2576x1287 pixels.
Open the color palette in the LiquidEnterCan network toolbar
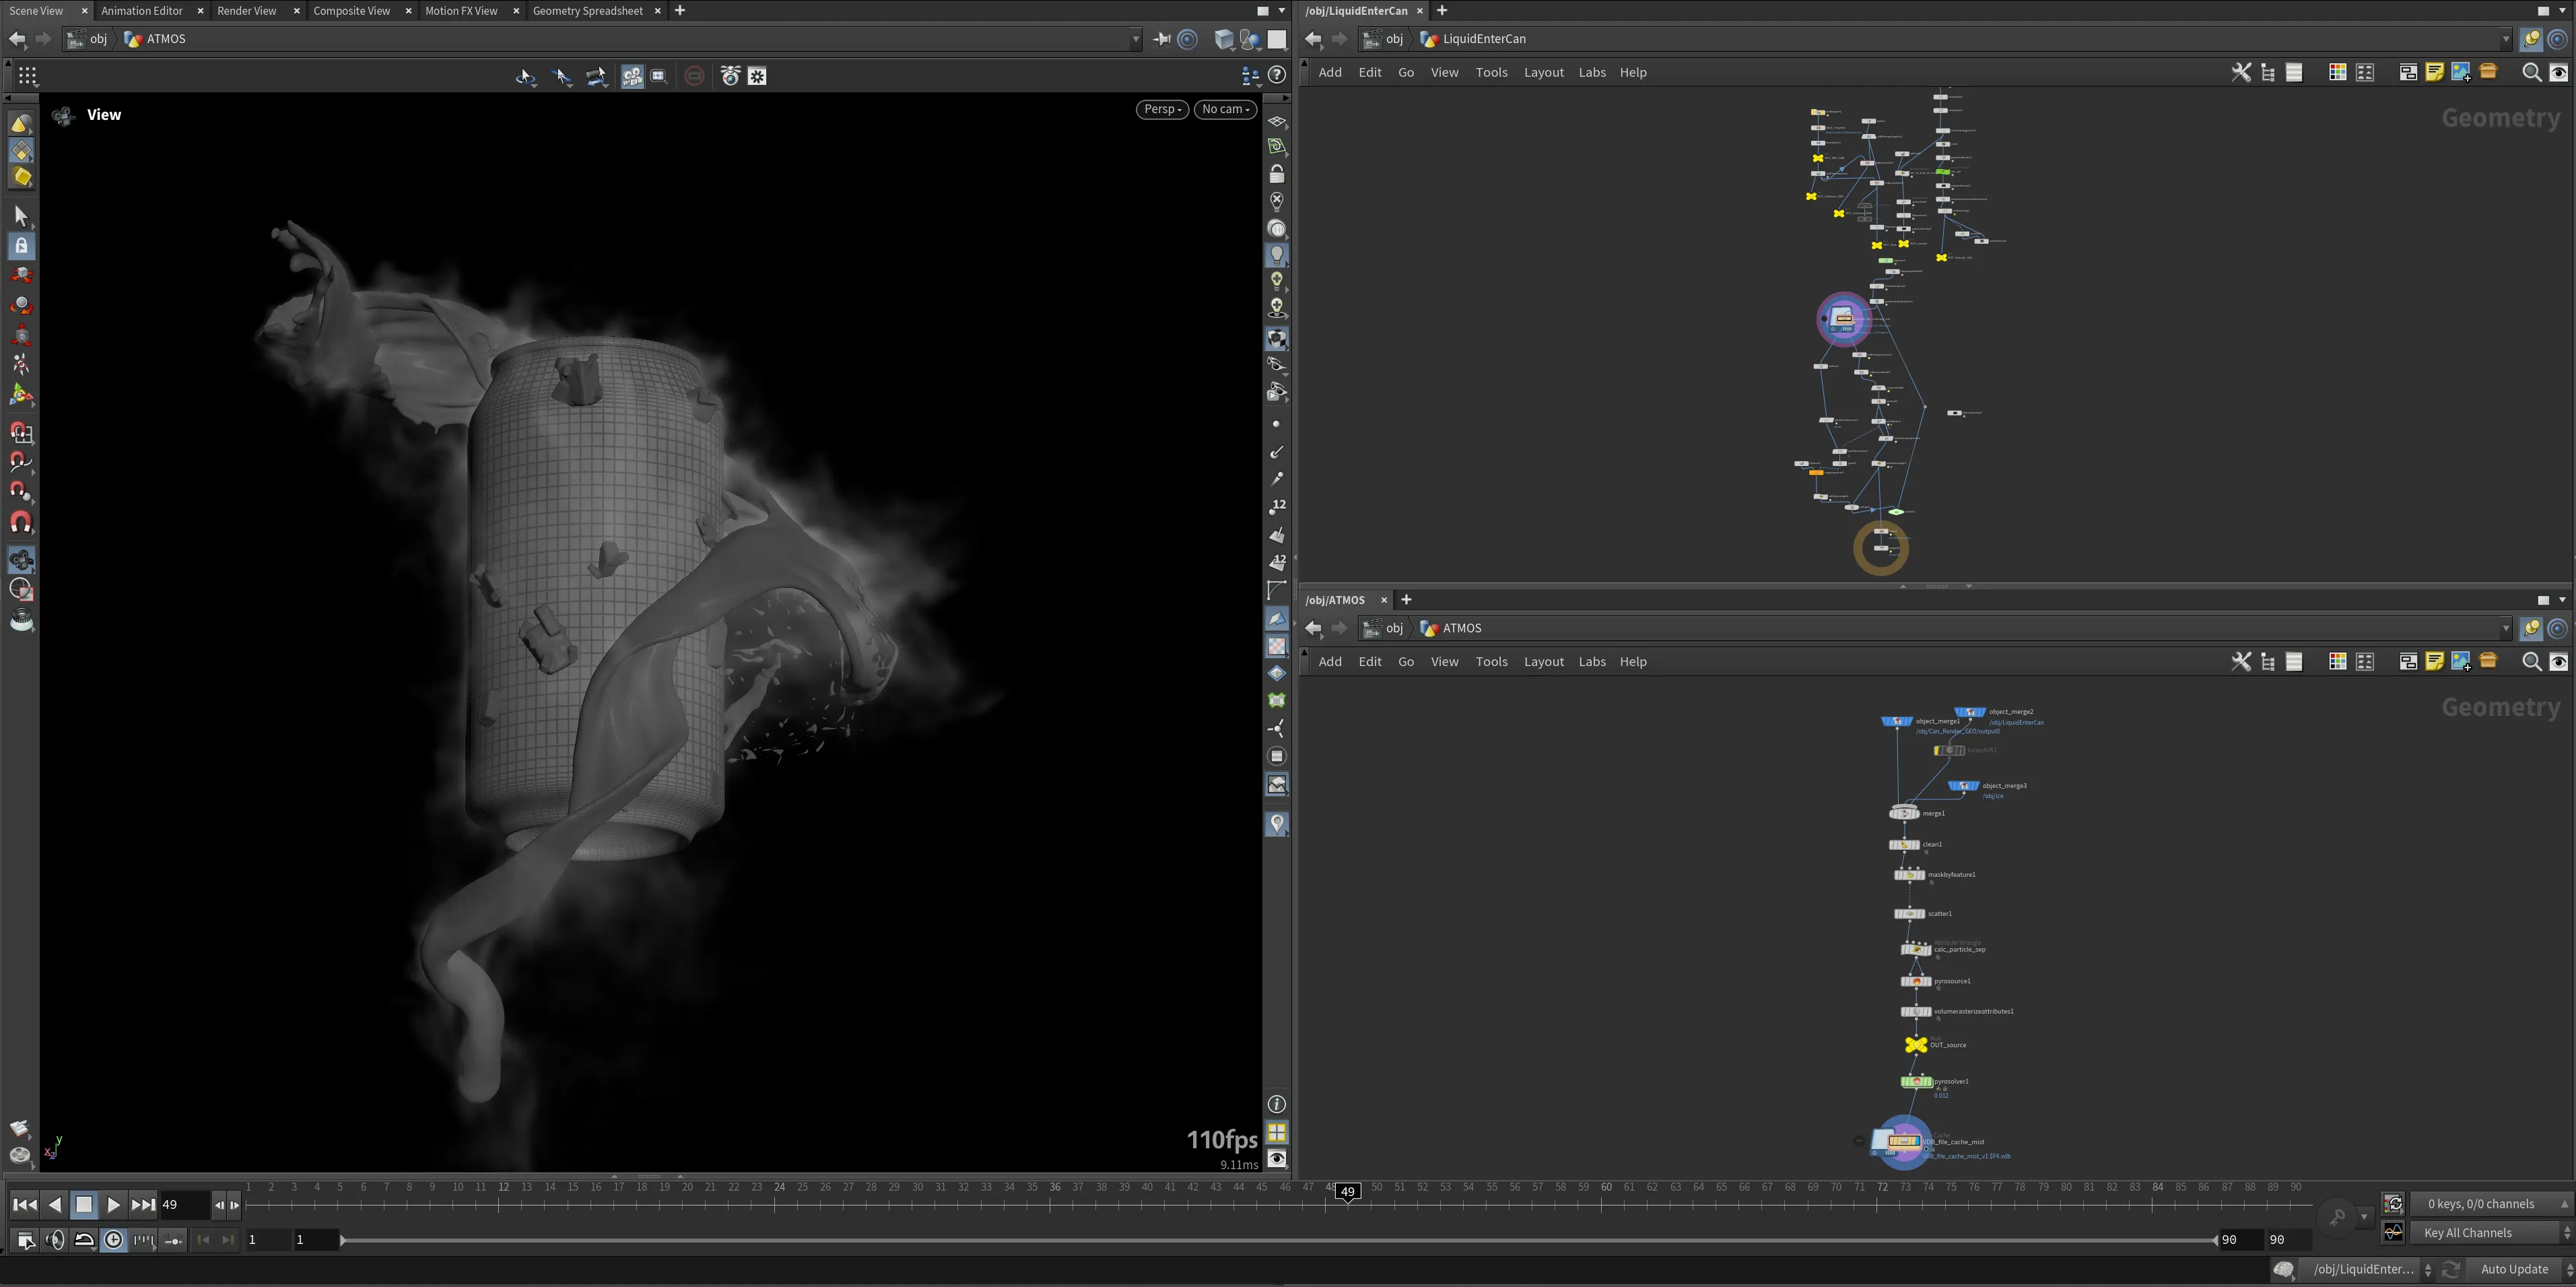(2337, 72)
